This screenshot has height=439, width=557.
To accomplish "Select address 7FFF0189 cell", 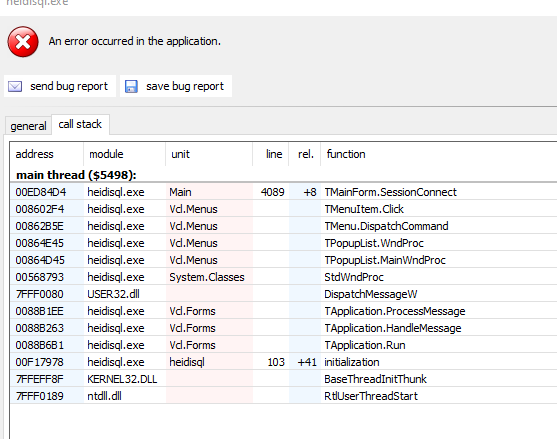I will pyautogui.click(x=39, y=396).
